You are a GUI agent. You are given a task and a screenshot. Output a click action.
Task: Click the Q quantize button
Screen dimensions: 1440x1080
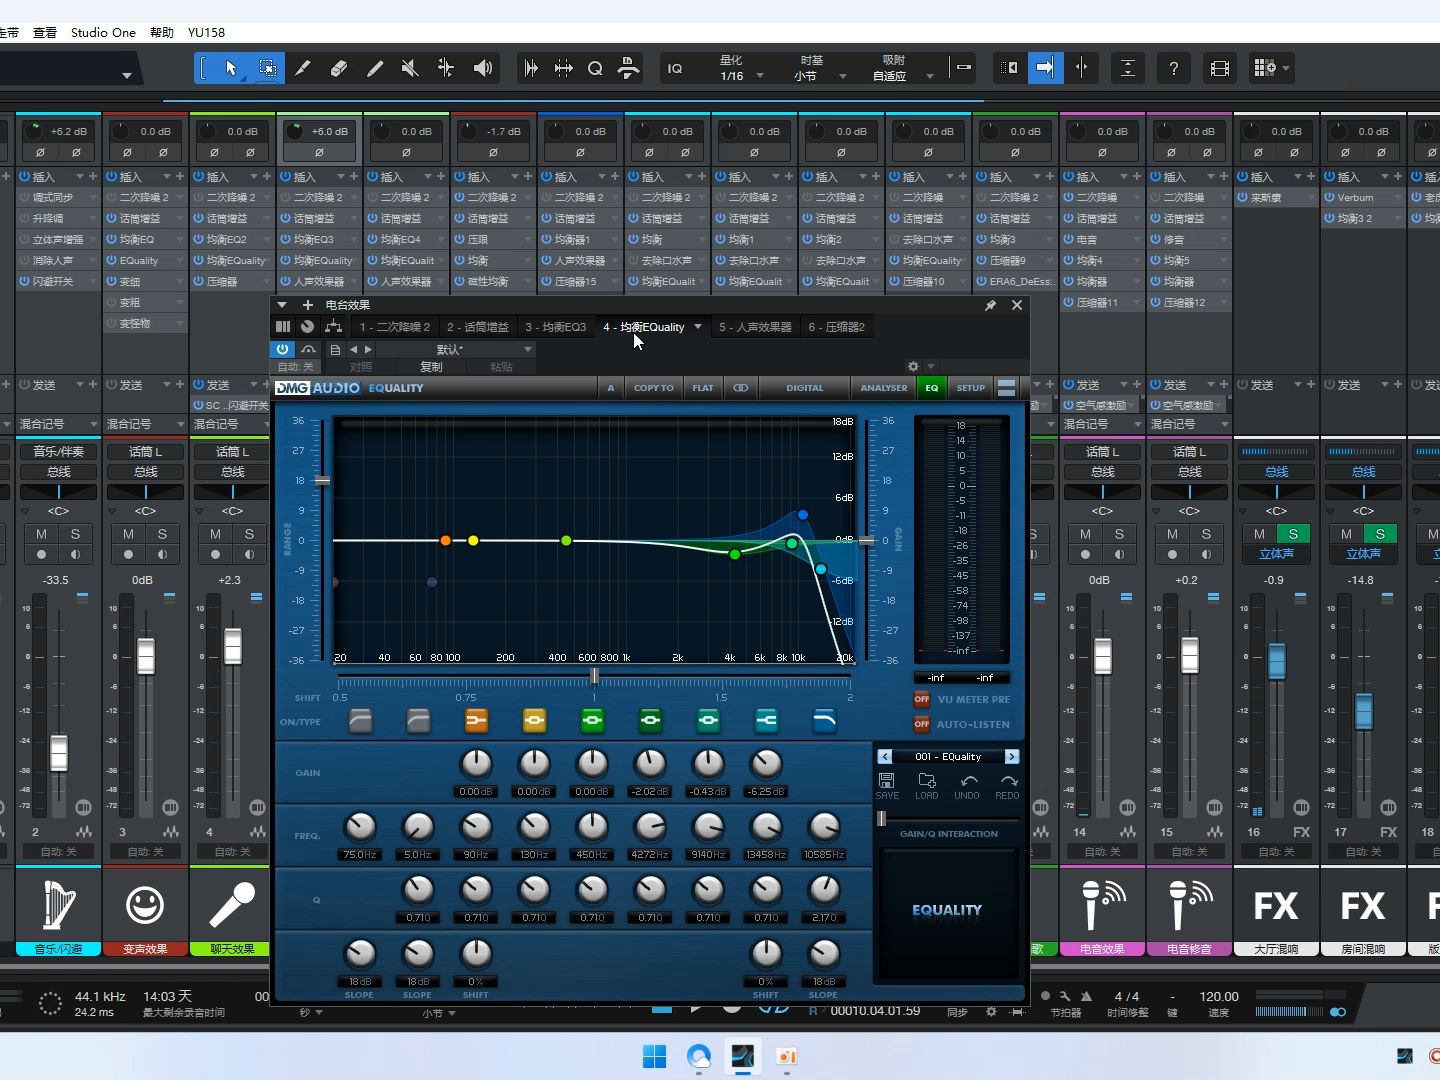pyautogui.click(x=595, y=68)
